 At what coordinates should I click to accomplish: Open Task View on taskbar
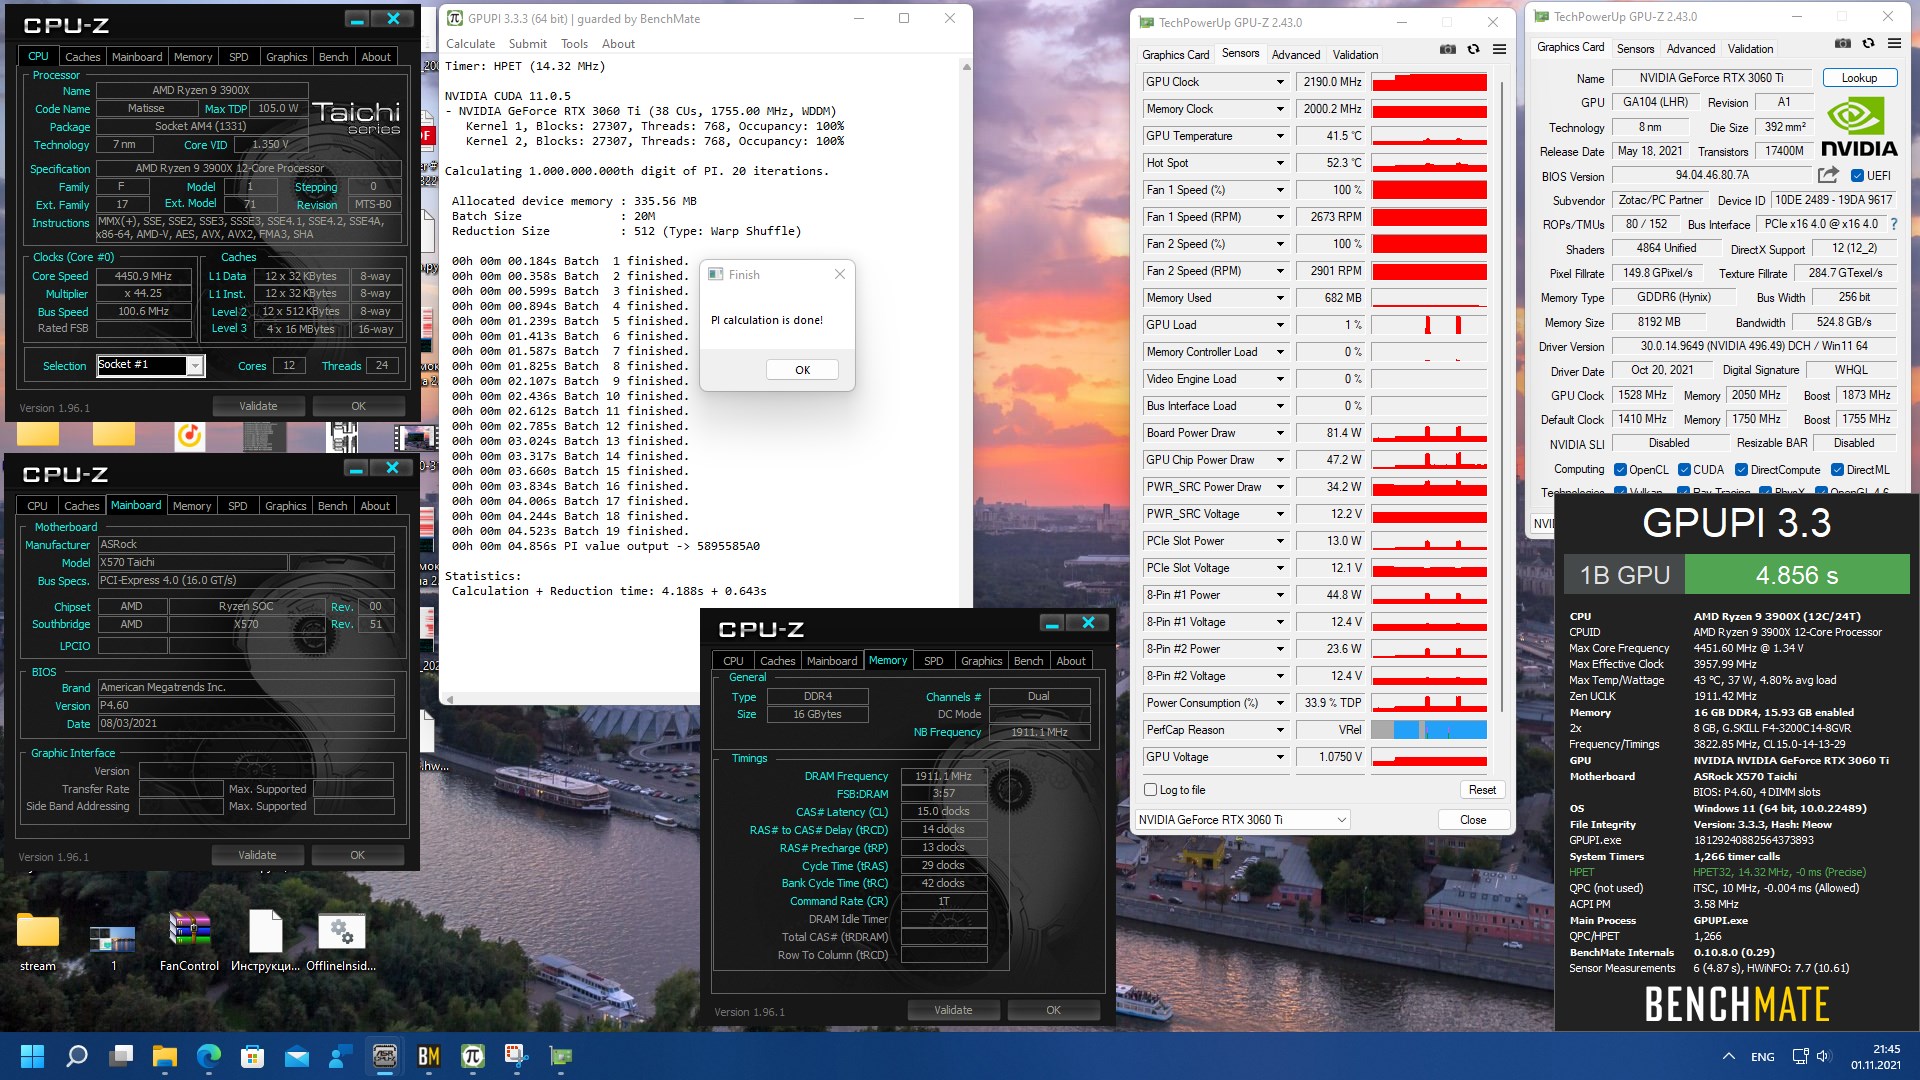(121, 1056)
